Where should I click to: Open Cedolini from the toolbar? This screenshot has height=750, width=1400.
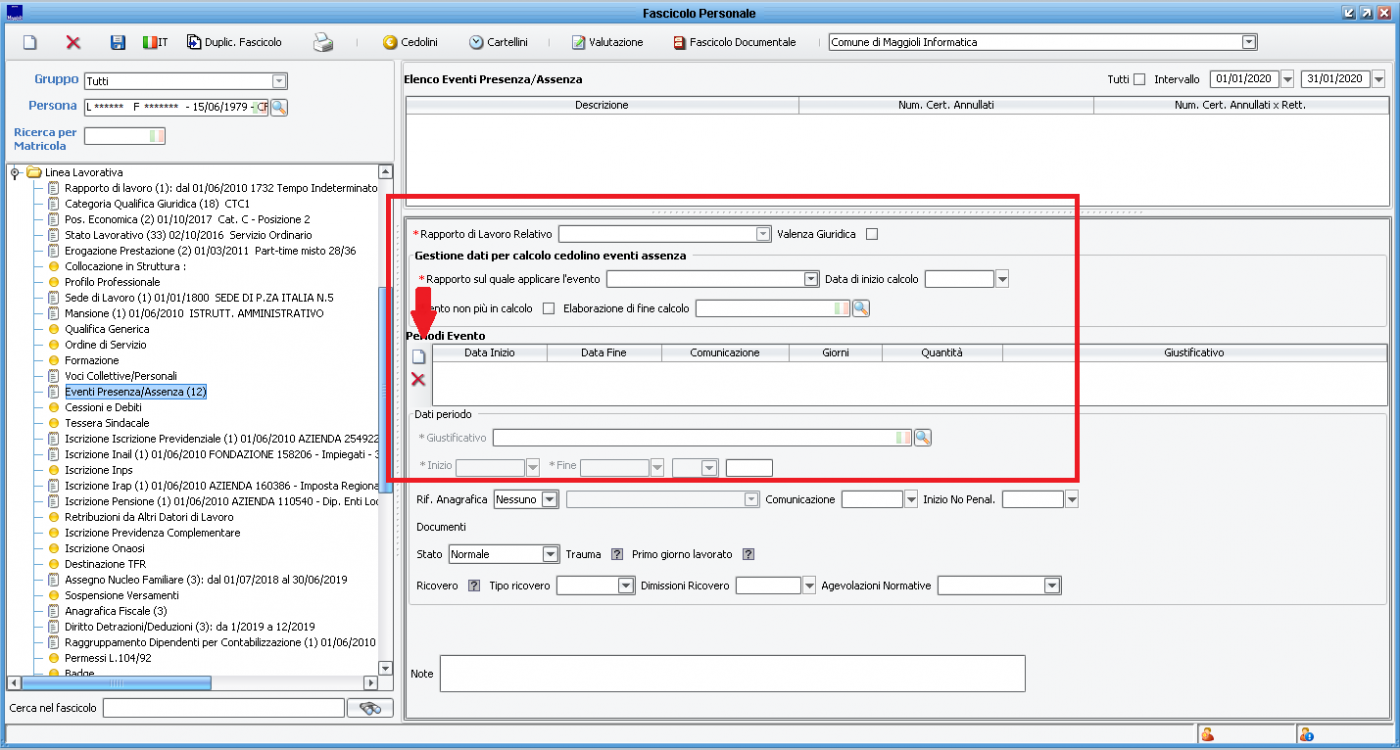(410, 43)
